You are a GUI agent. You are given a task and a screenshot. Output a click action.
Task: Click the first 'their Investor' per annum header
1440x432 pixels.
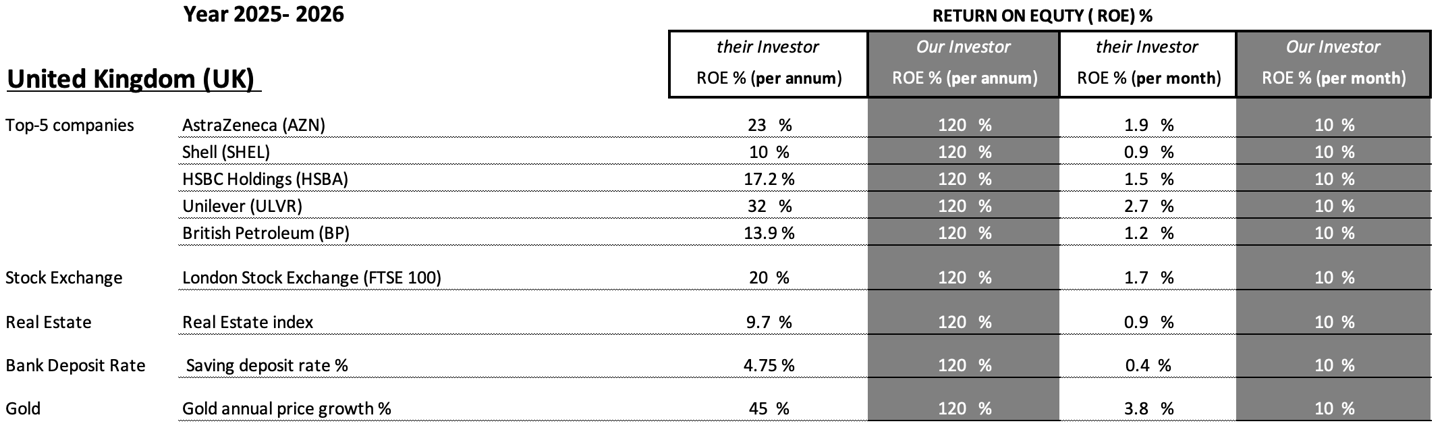click(x=768, y=47)
